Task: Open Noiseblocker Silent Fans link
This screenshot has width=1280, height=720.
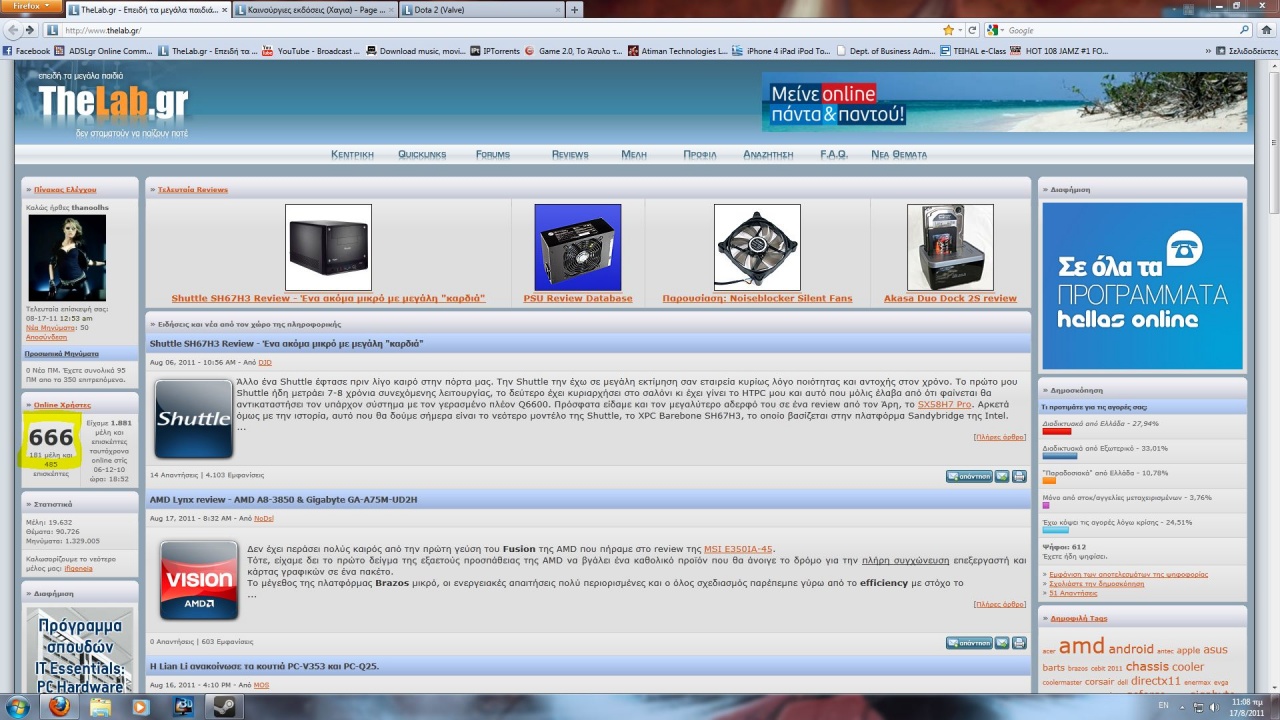Action: coord(757,298)
